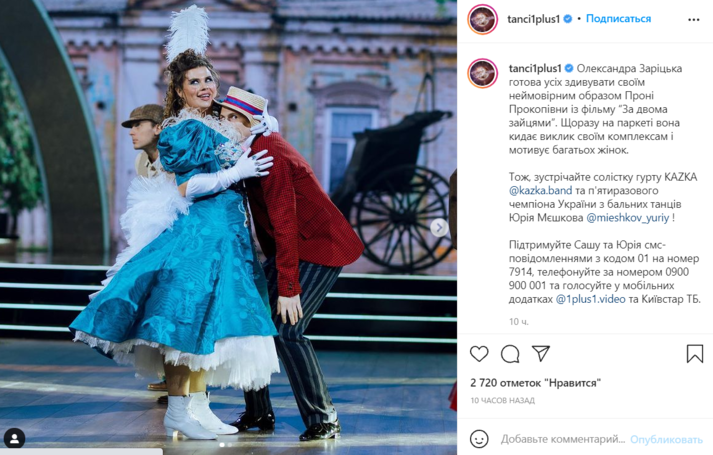Screen dimensions: 713x455
Task: Go to next photo in carousel
Action: point(439,228)
